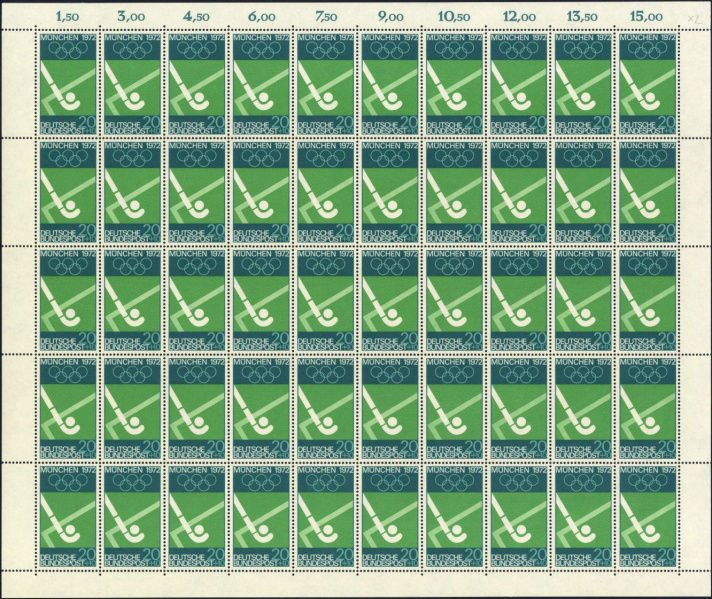Screen dimensions: 712x599
Task: Click the stamp directly beneath the 1,50 value
Action: (68, 84)
